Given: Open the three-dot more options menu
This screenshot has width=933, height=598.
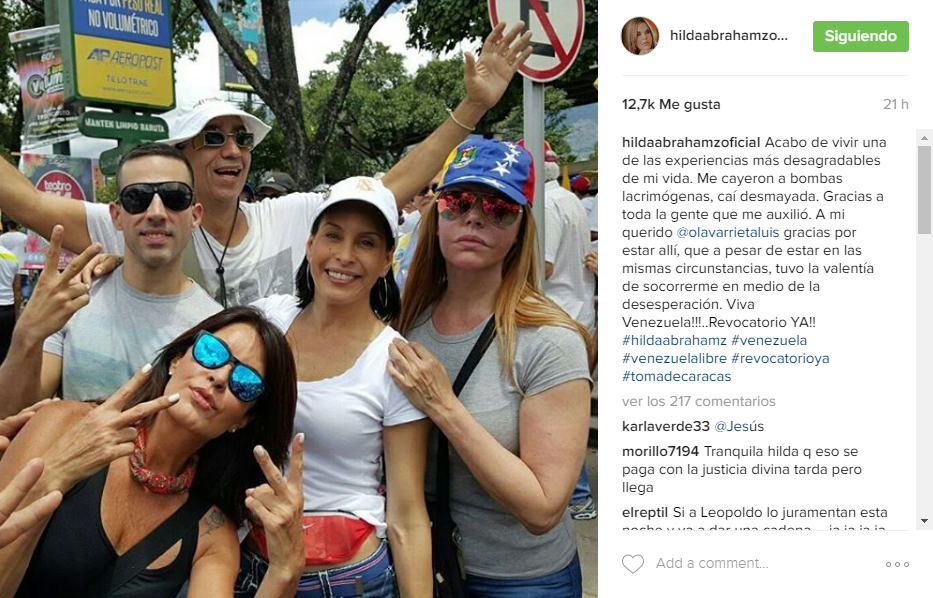Looking at the screenshot, I should click(897, 564).
